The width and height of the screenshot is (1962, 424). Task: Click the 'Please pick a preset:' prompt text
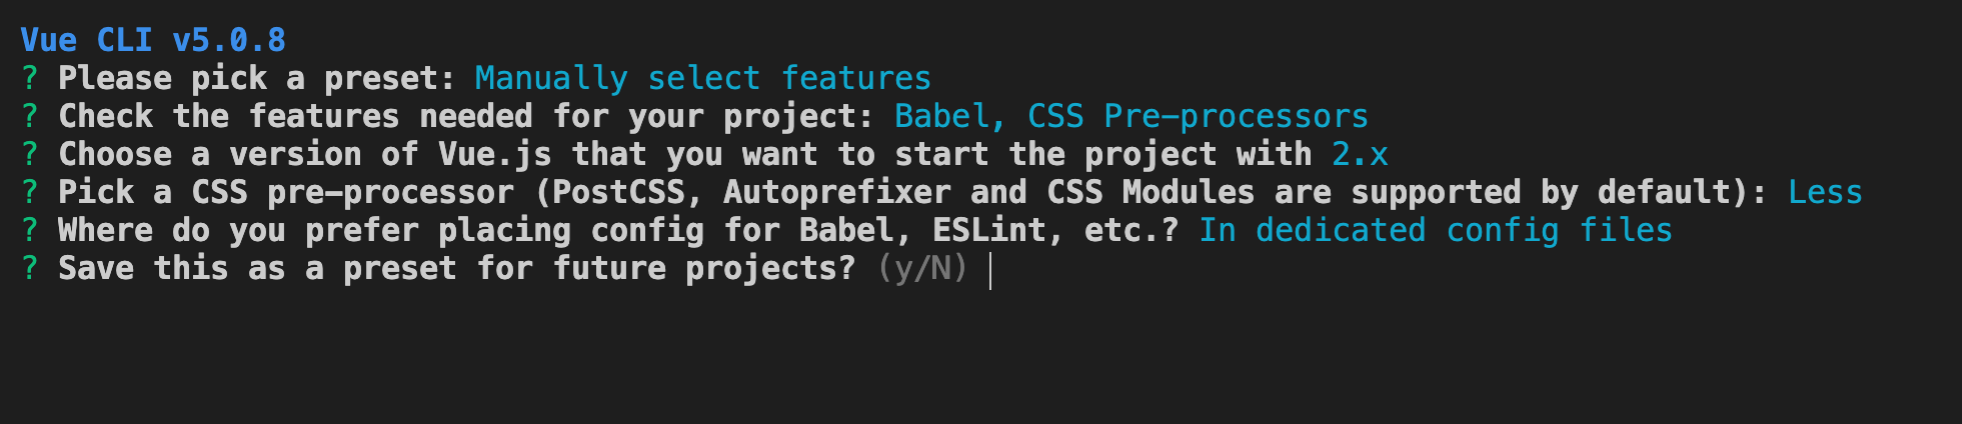pos(257,78)
